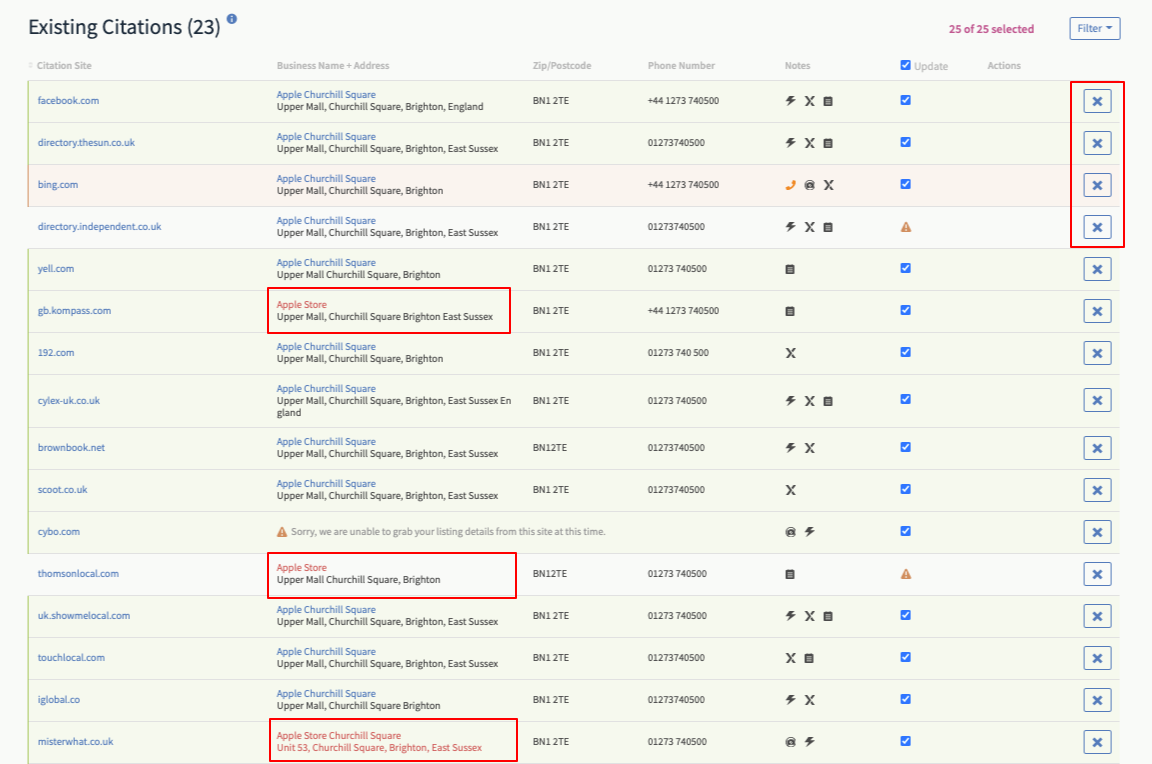Click the warning icon in thomsonlocal.com row
The height and width of the screenshot is (764, 1152).
coord(906,574)
